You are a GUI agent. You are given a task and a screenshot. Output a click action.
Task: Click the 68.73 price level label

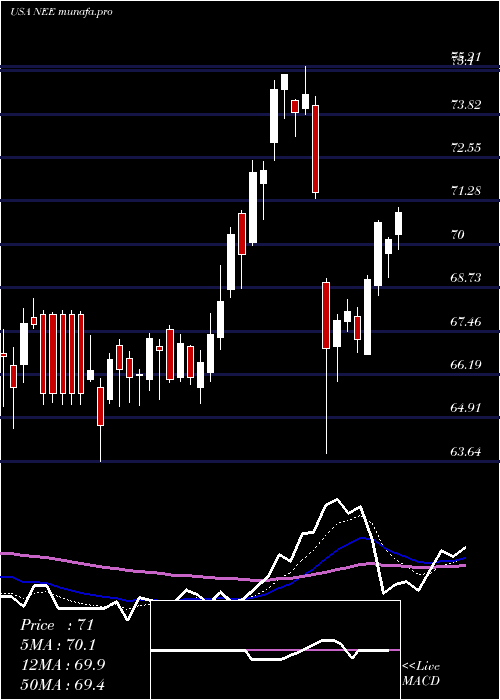(466, 278)
